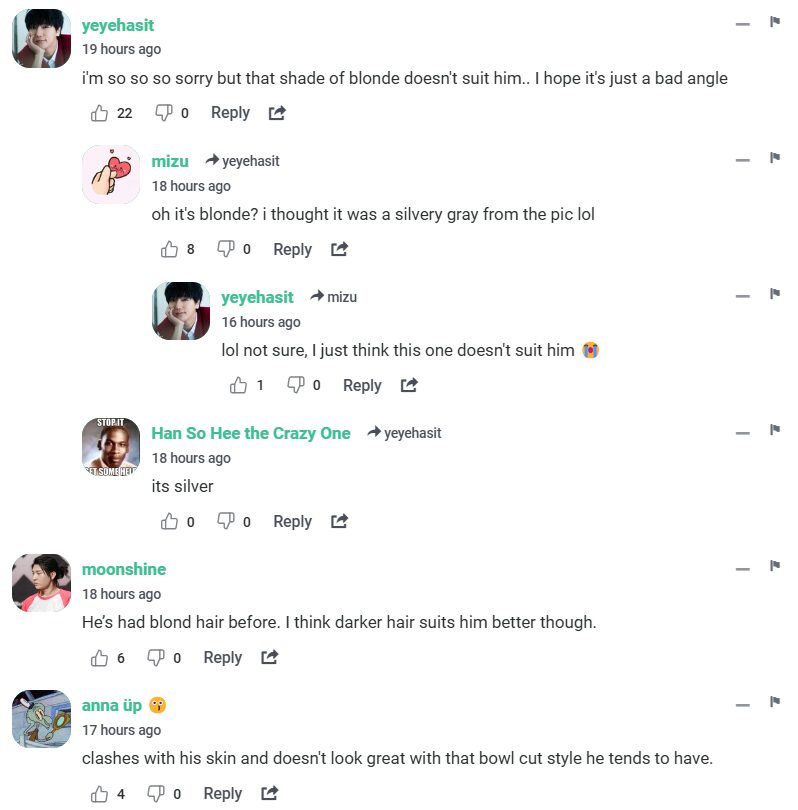Reply to anna üp's comment

pos(222,793)
